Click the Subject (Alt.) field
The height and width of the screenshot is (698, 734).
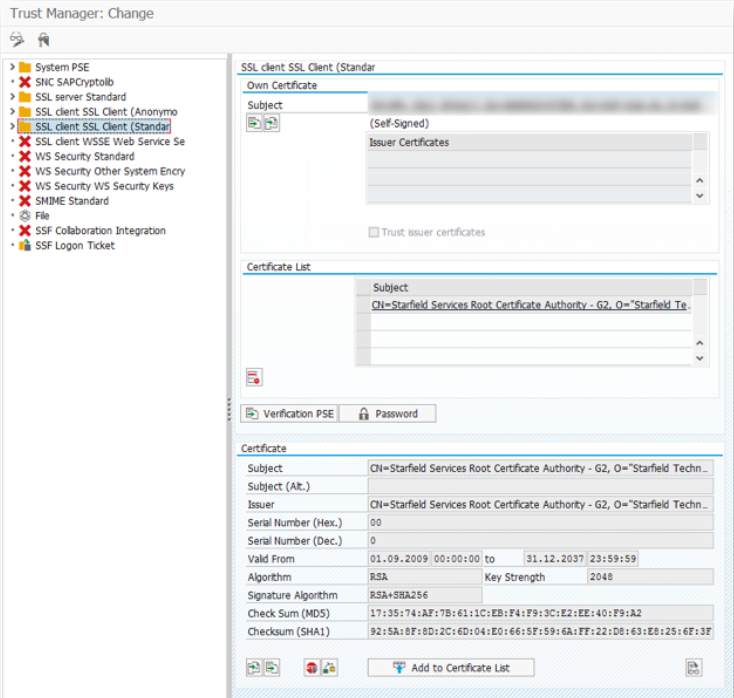tap(541, 486)
